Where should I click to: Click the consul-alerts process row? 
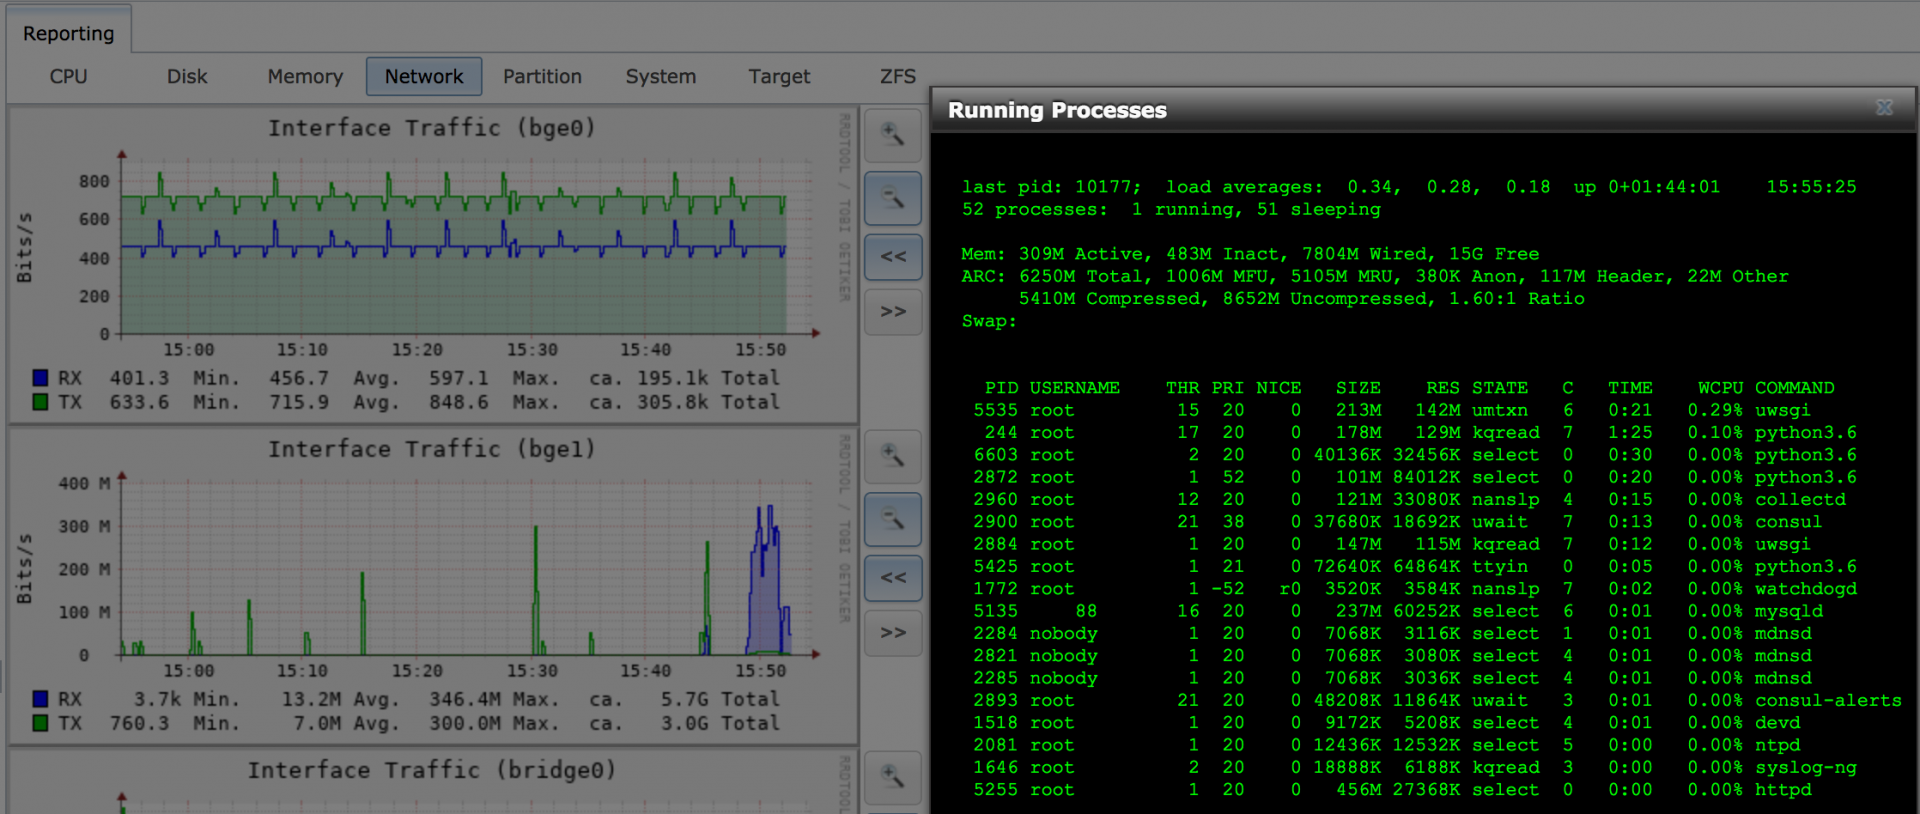(x=1437, y=700)
